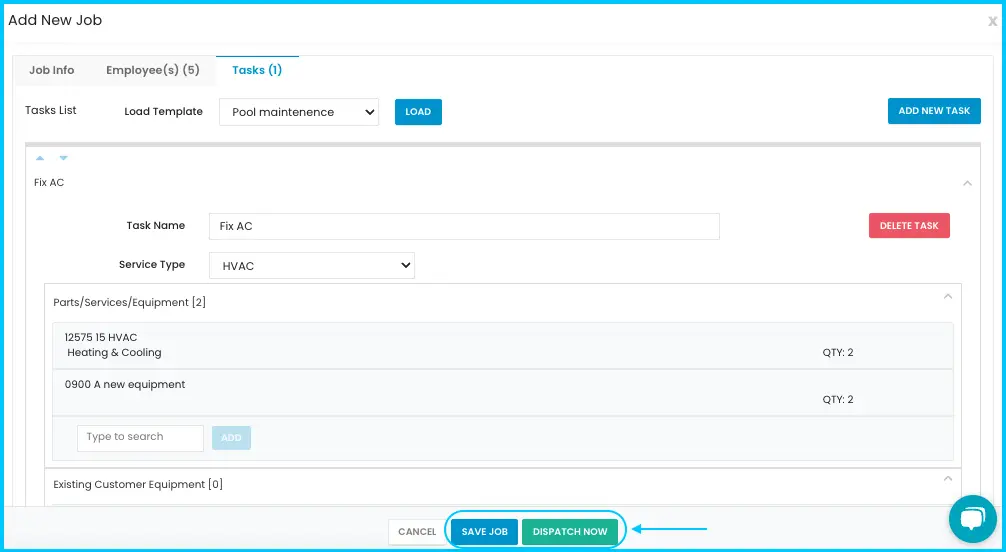Click the Type to search field
This screenshot has width=1006, height=552.
pyautogui.click(x=141, y=438)
